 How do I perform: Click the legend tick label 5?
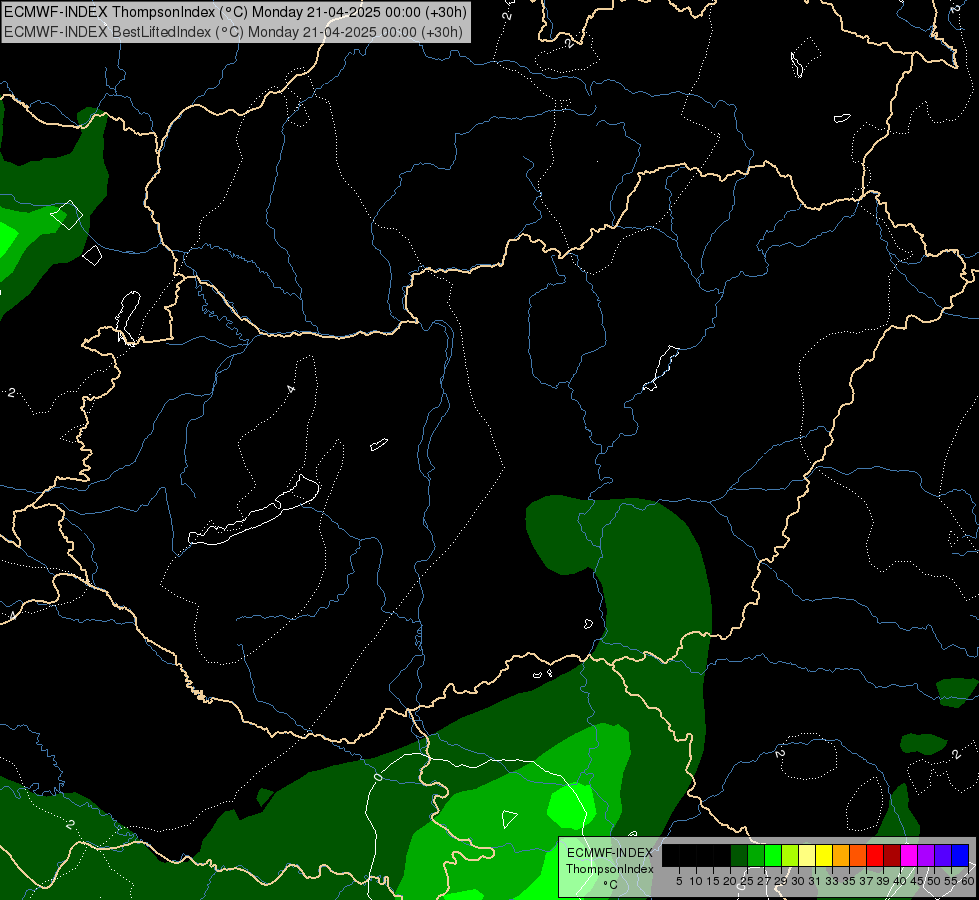pos(679,881)
